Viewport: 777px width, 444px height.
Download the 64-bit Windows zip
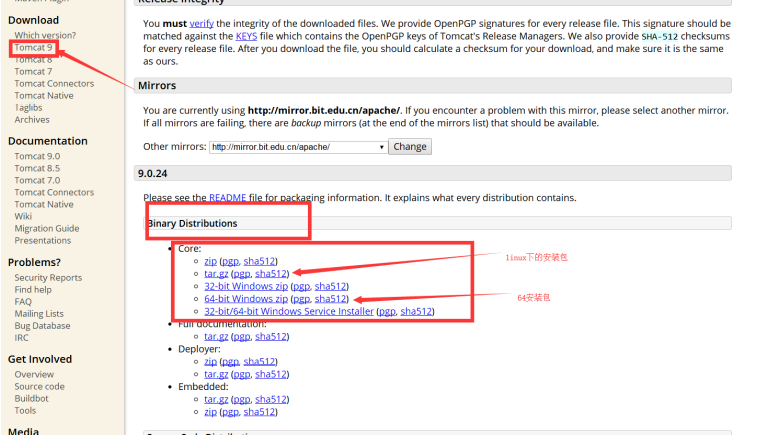coord(246,299)
